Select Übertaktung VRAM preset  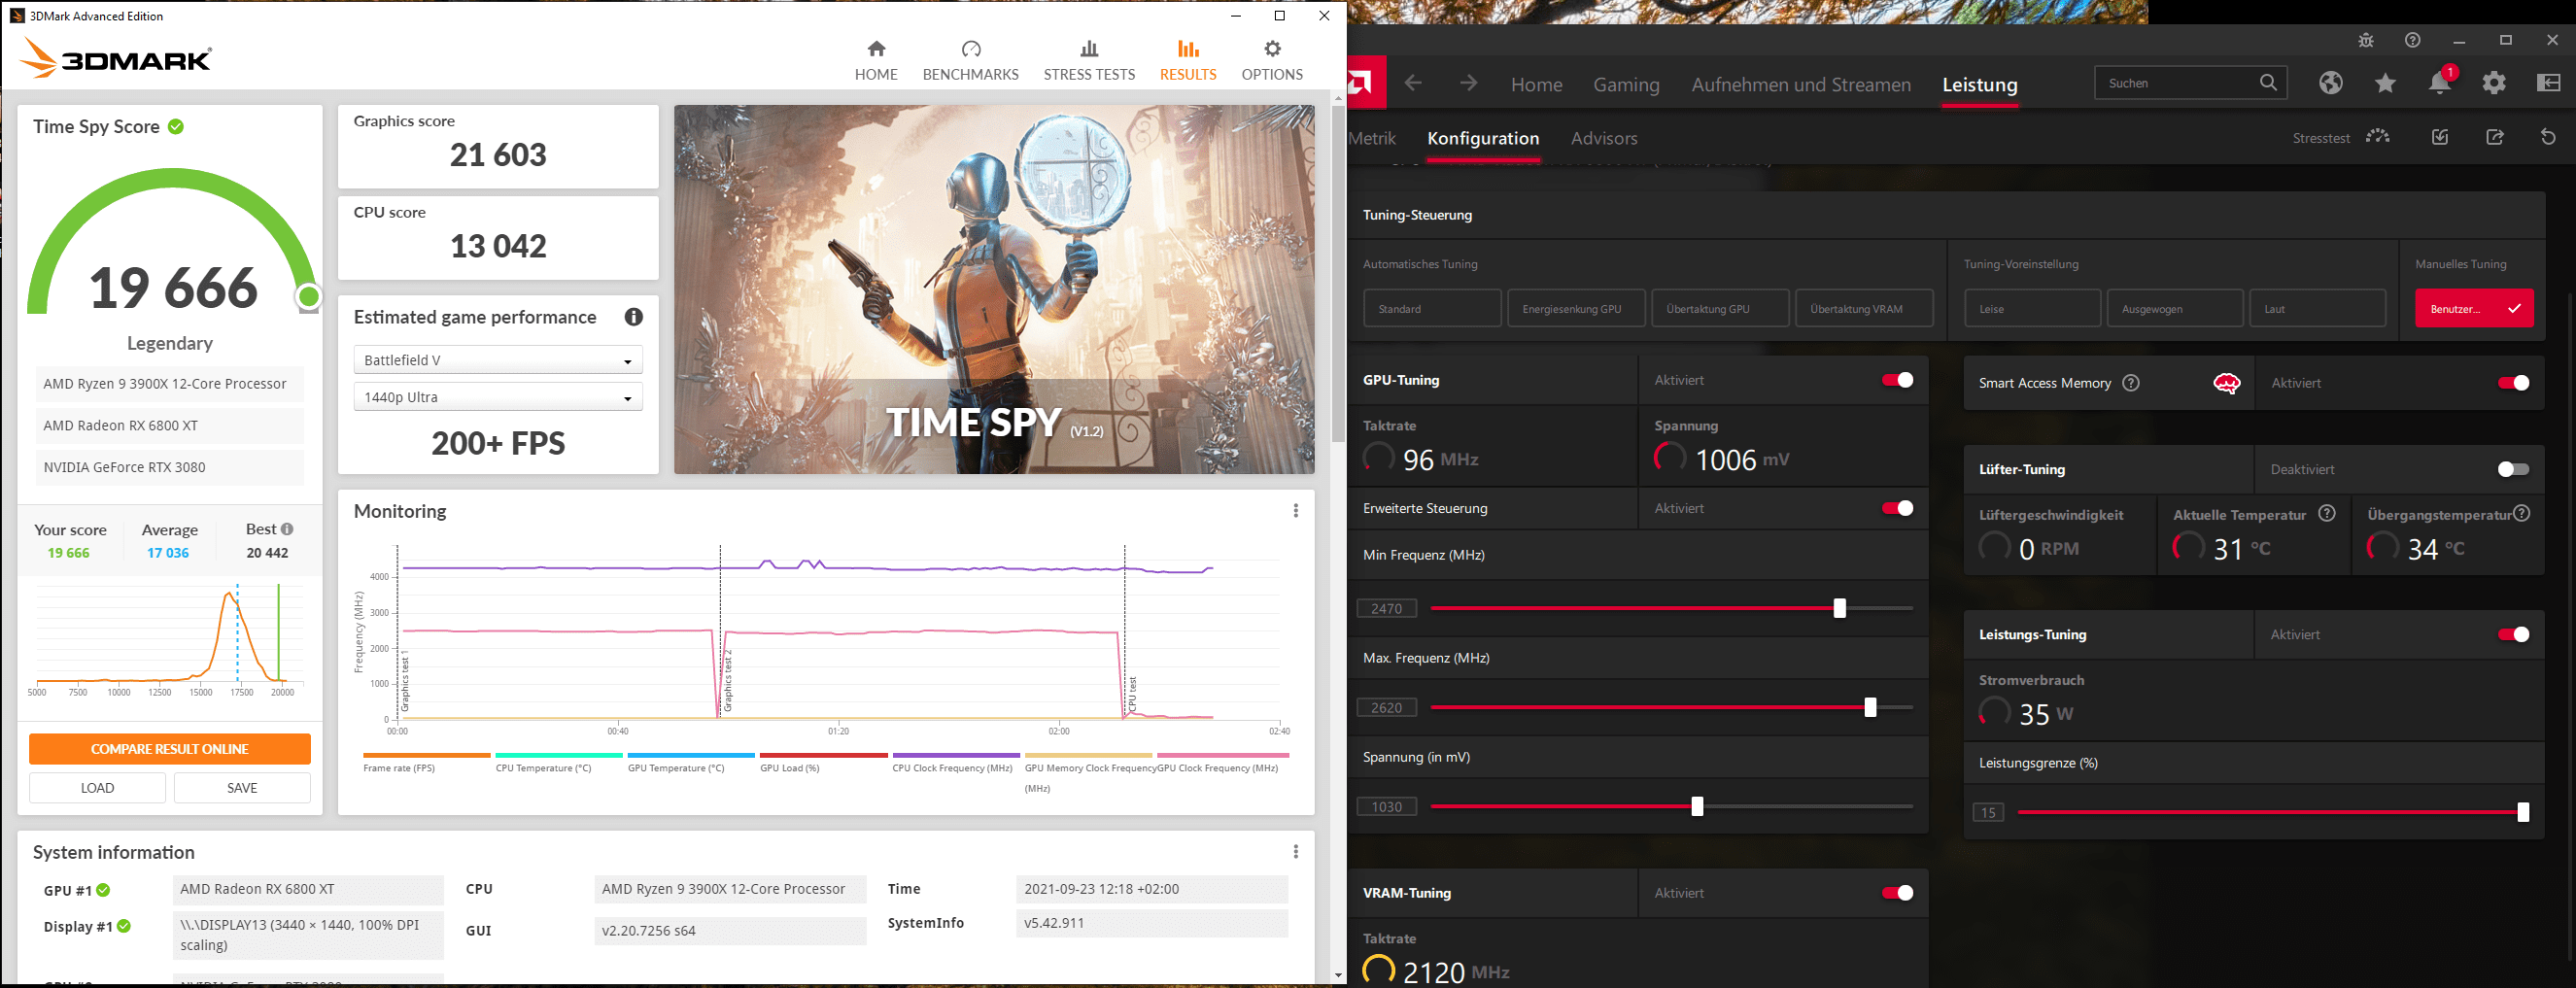coord(1864,308)
